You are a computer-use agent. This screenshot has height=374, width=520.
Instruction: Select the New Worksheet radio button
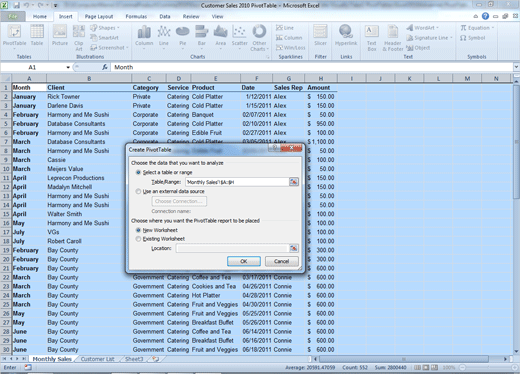point(138,230)
